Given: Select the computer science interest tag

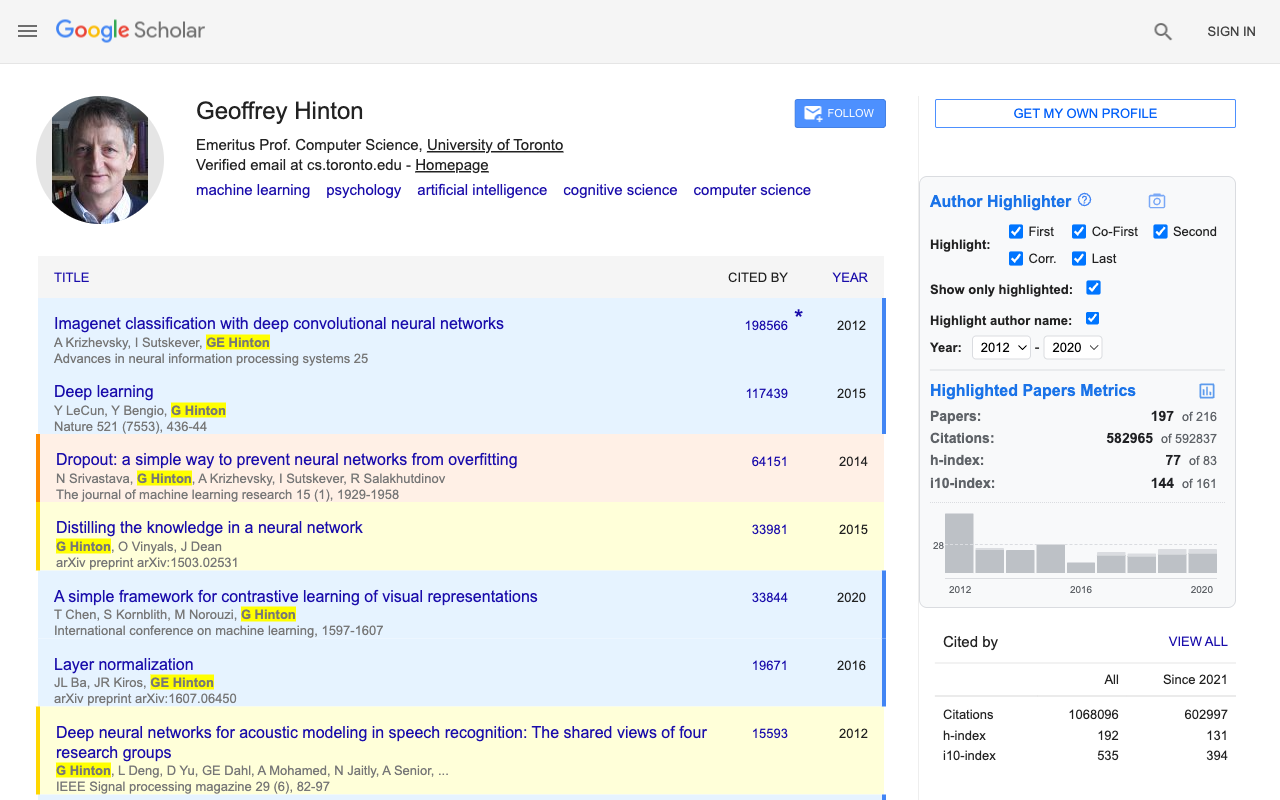Looking at the screenshot, I should click(x=752, y=190).
